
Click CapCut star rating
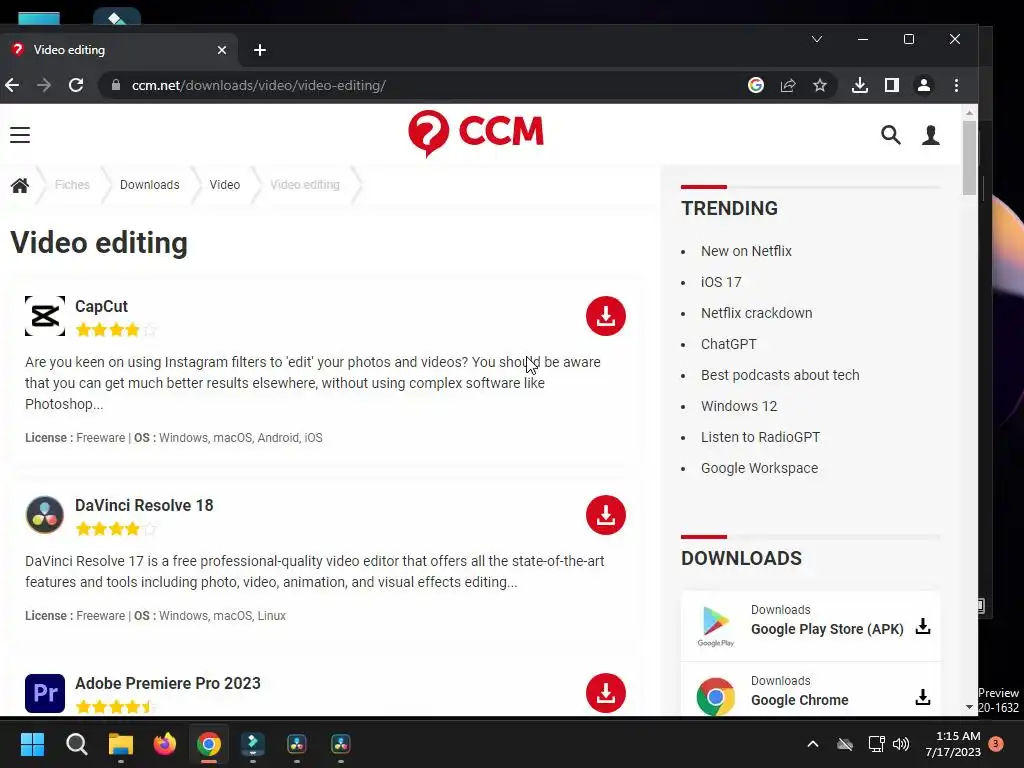(x=116, y=330)
